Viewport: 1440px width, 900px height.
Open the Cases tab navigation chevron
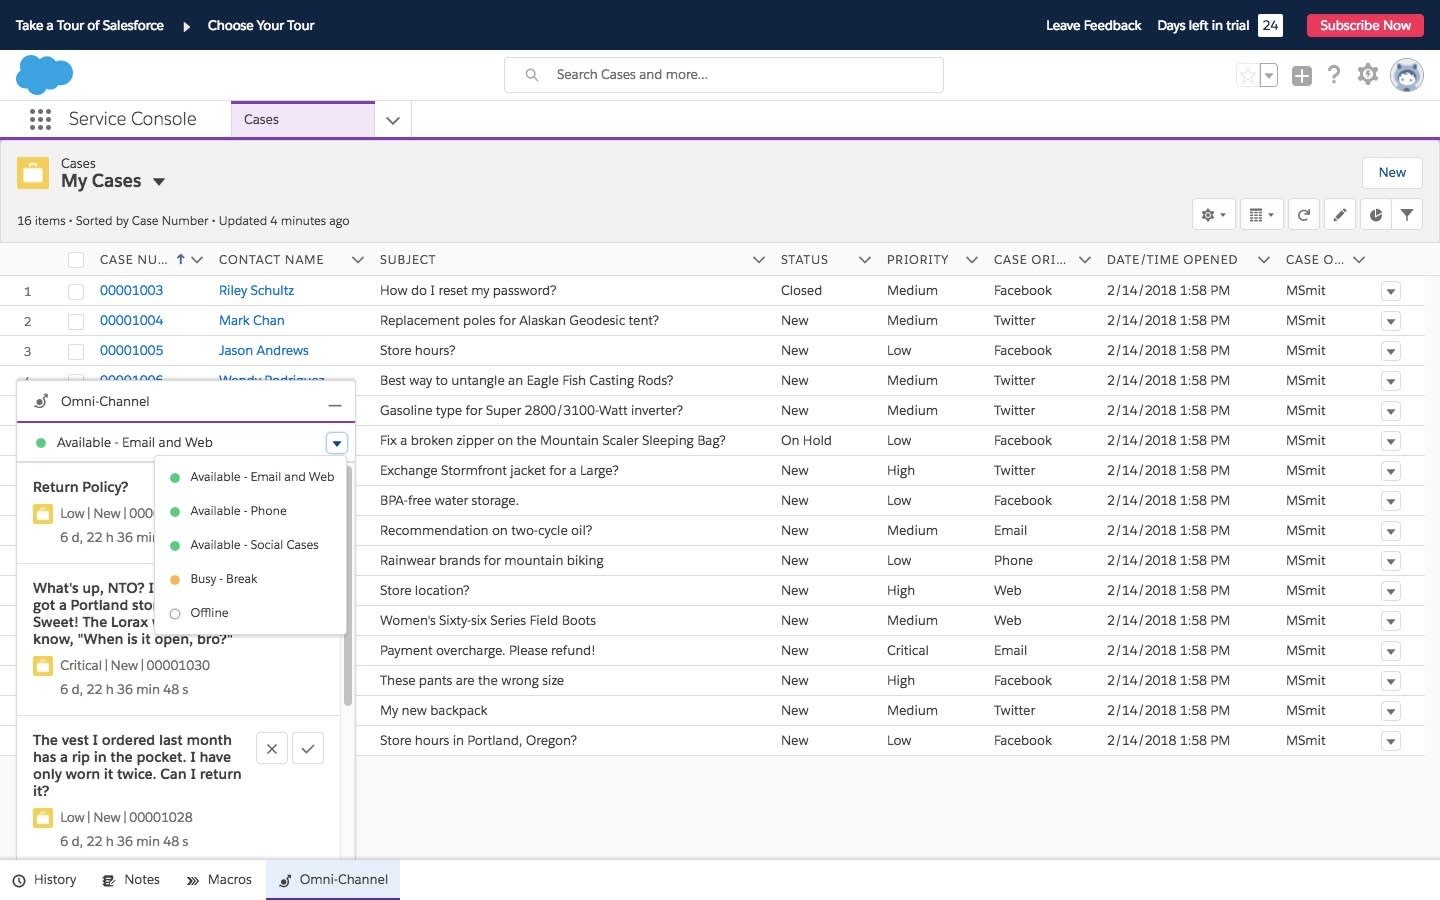point(393,120)
